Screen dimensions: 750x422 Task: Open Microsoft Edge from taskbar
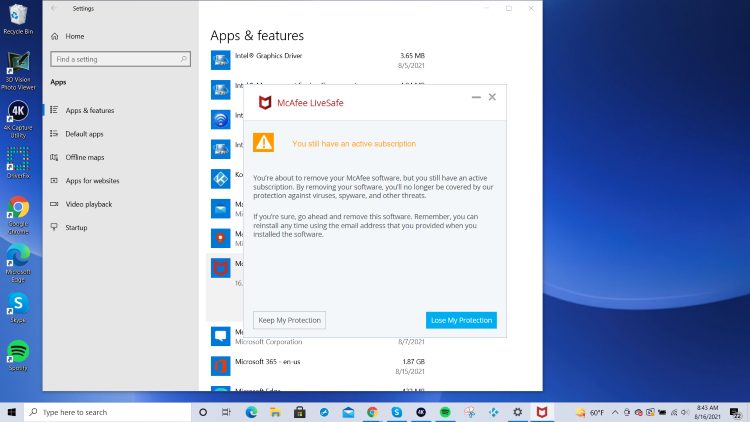point(251,412)
